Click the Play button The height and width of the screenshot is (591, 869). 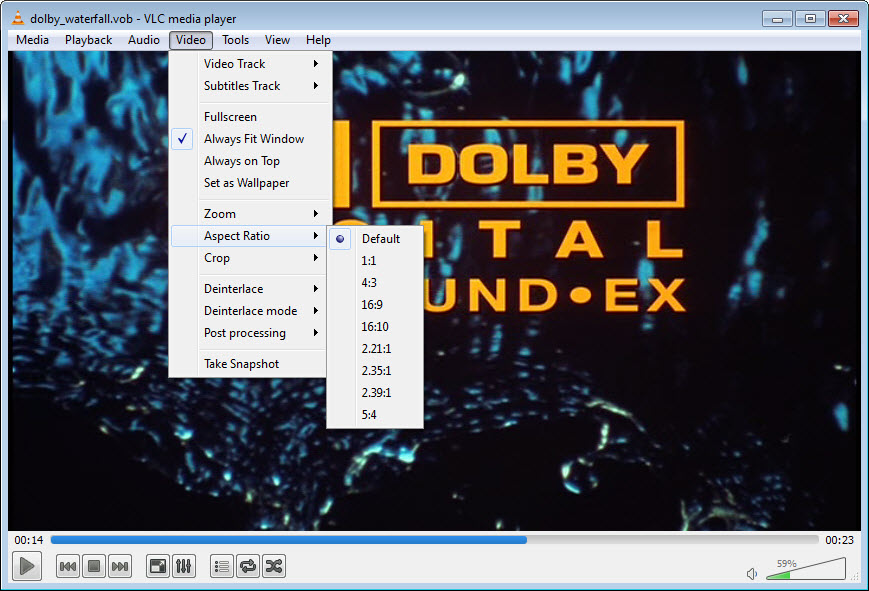click(x=27, y=566)
